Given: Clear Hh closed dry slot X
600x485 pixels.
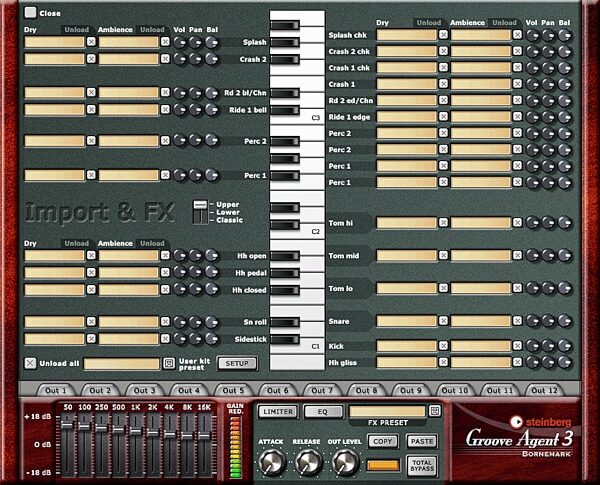Looking at the screenshot, I should [x=91, y=289].
